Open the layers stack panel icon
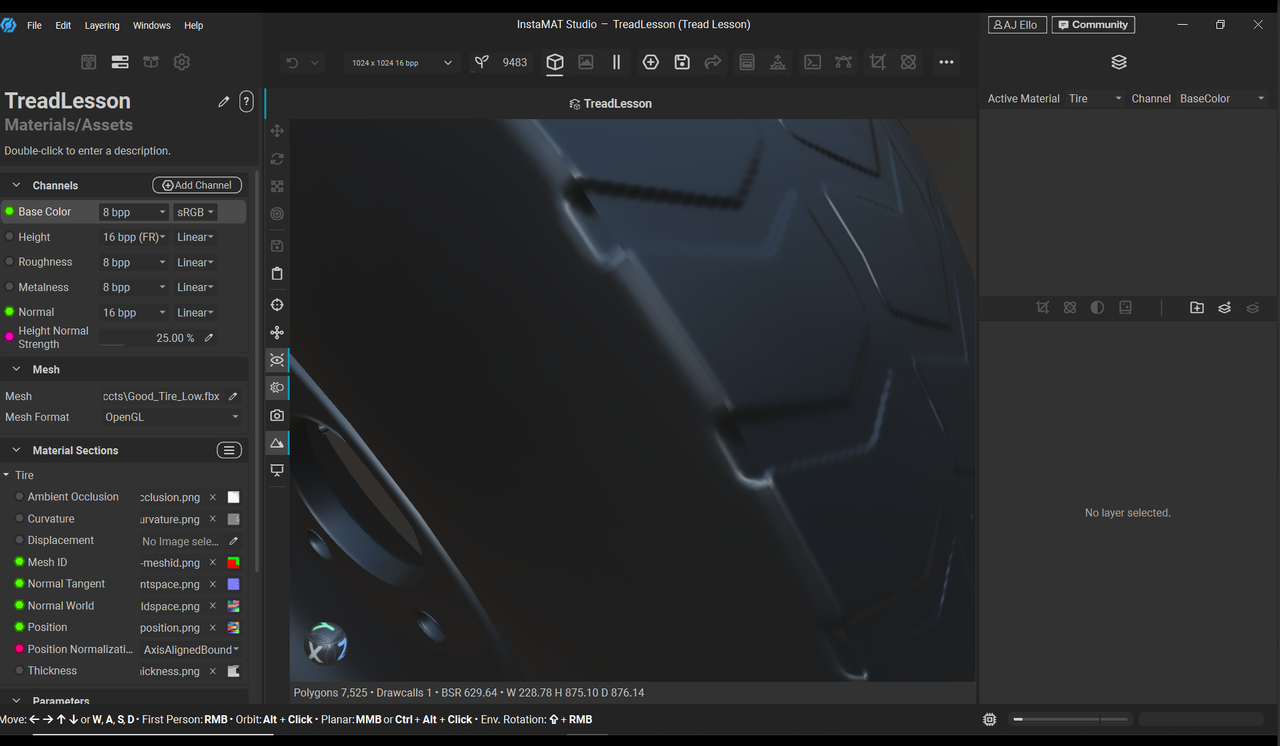This screenshot has width=1280, height=746. 1119,62
